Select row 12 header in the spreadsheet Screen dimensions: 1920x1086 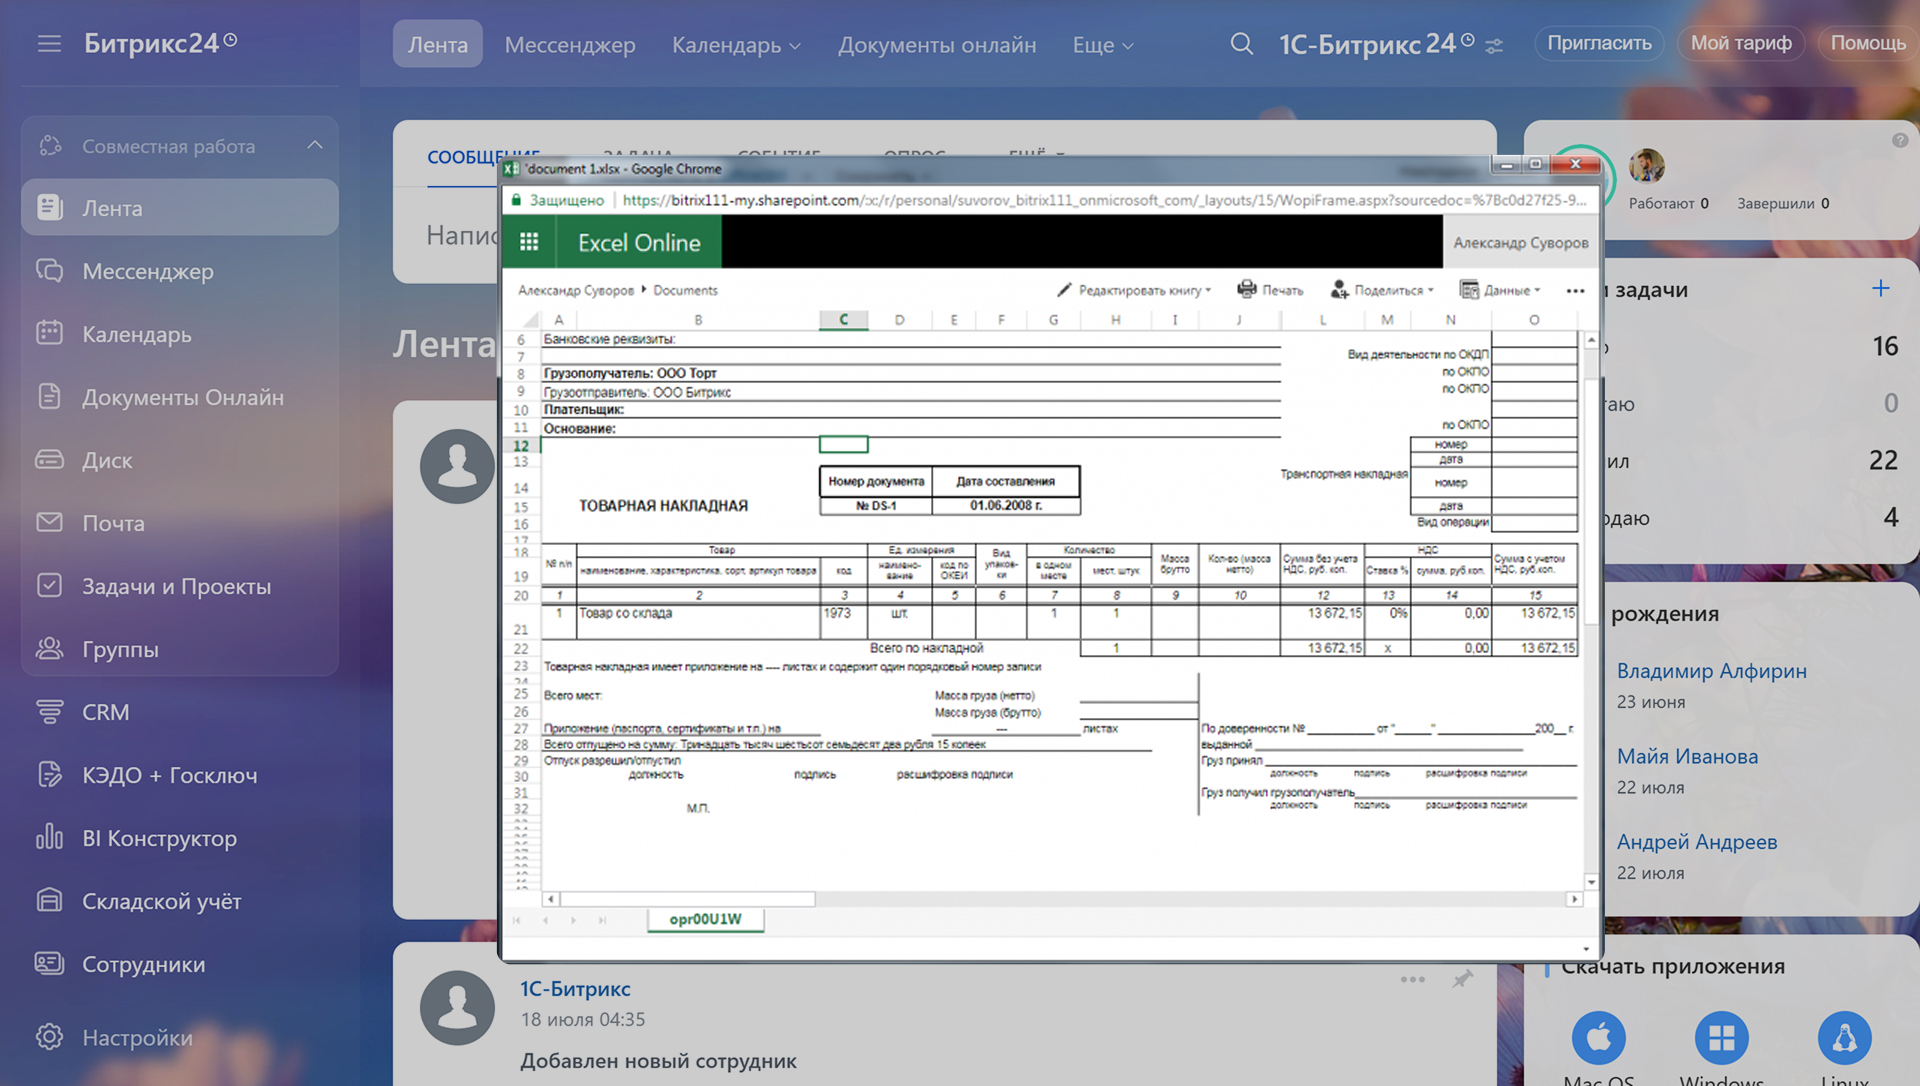(520, 445)
